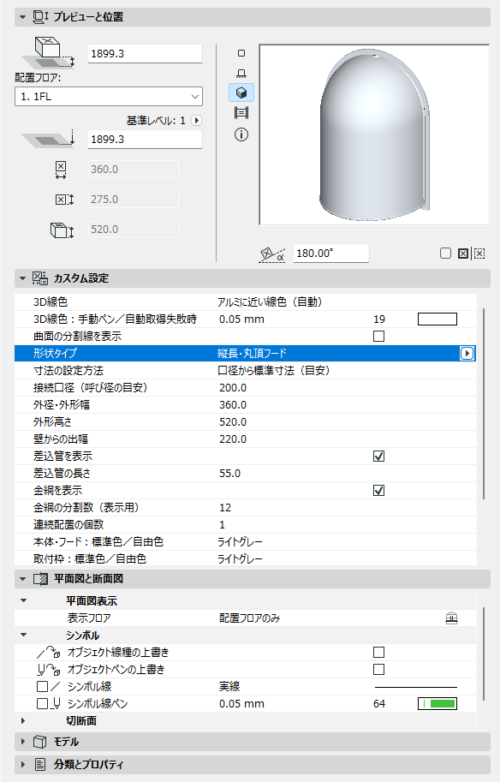Screen dimensions: 500x782
Task: Click the story display icon for 表示フロア
Action: click(x=451, y=618)
